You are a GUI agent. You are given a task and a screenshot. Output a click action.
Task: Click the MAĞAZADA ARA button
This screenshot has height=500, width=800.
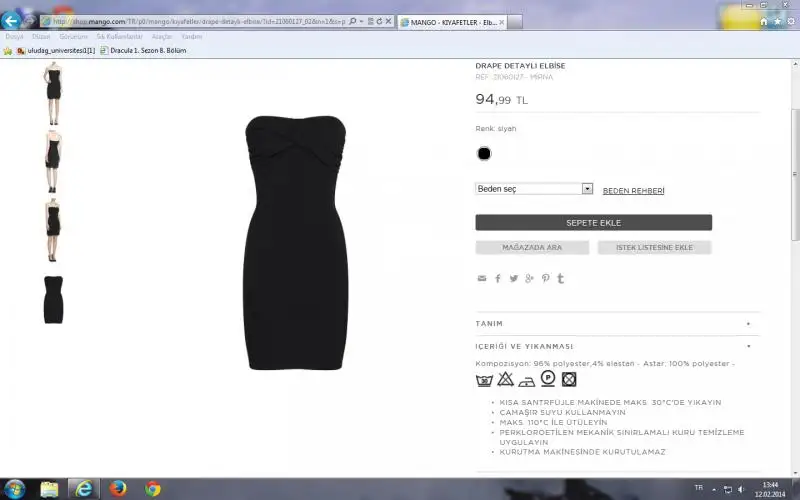click(532, 247)
